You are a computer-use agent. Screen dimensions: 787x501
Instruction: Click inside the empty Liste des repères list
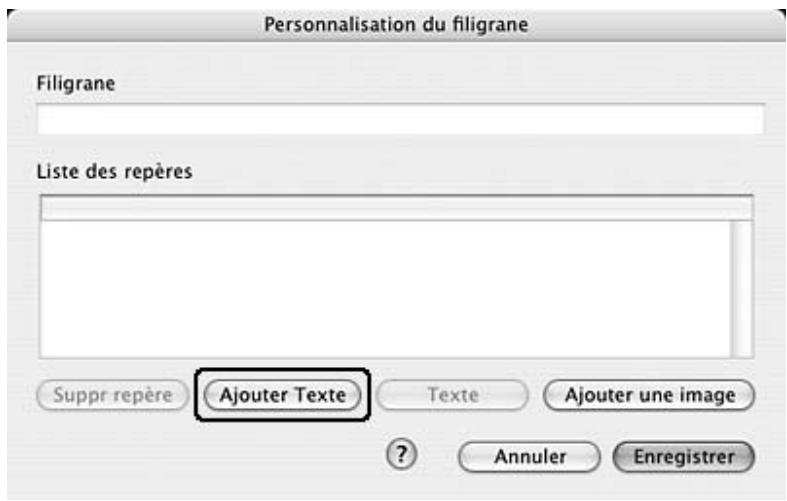tap(385, 289)
